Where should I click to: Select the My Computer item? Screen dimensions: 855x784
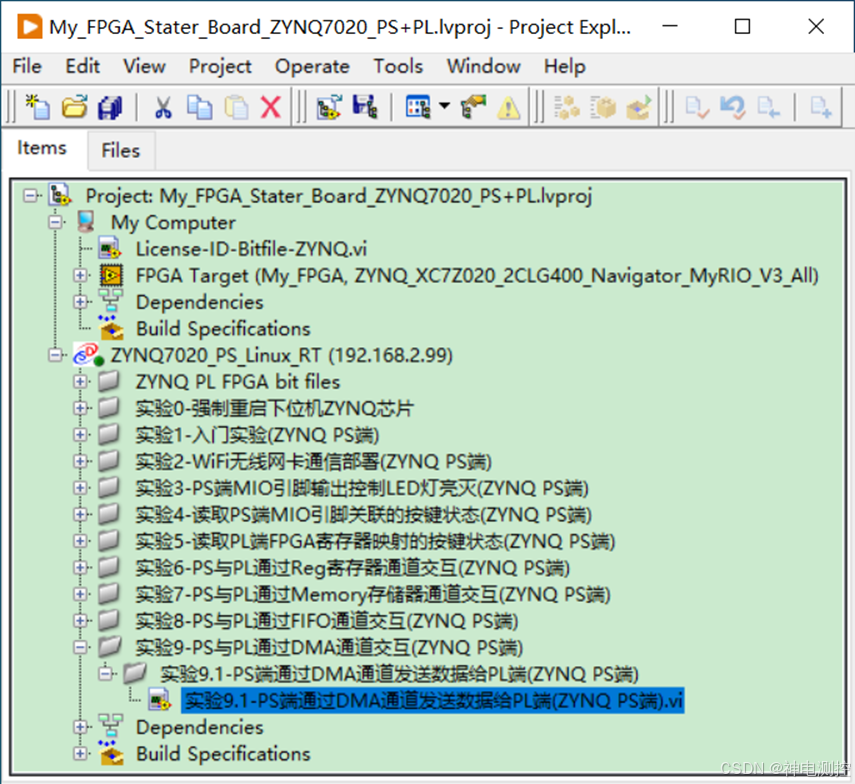tap(173, 222)
